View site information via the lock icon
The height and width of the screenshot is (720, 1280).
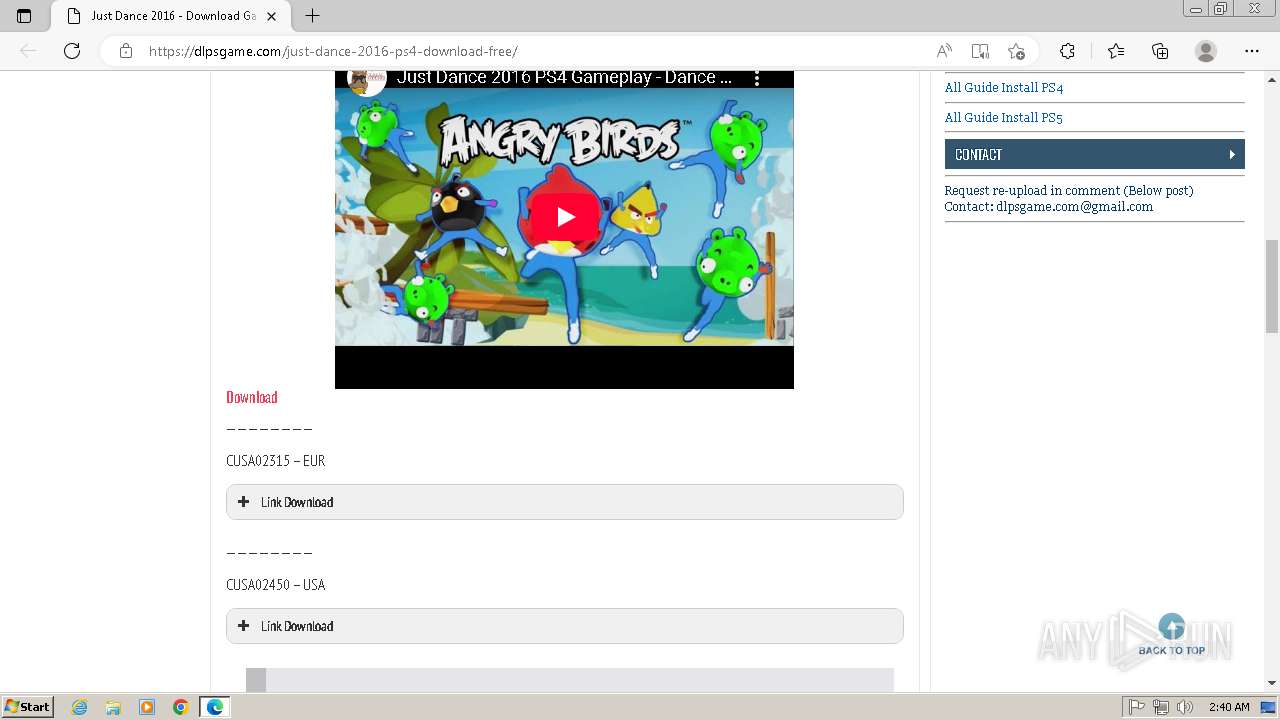pyautogui.click(x=125, y=51)
